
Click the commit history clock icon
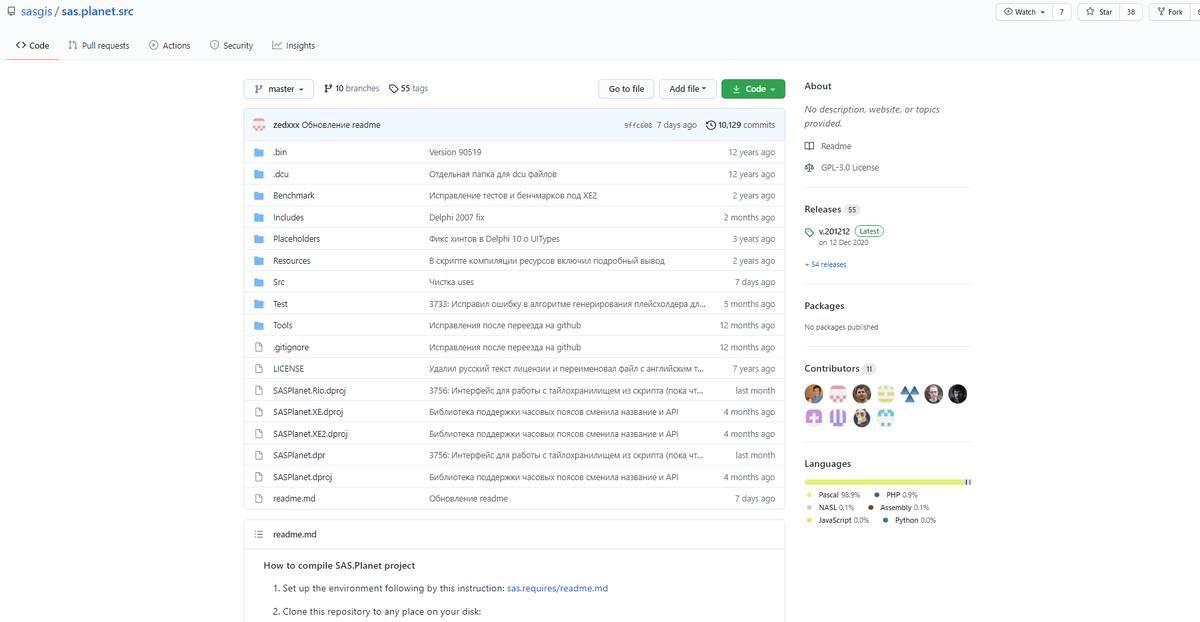click(710, 125)
